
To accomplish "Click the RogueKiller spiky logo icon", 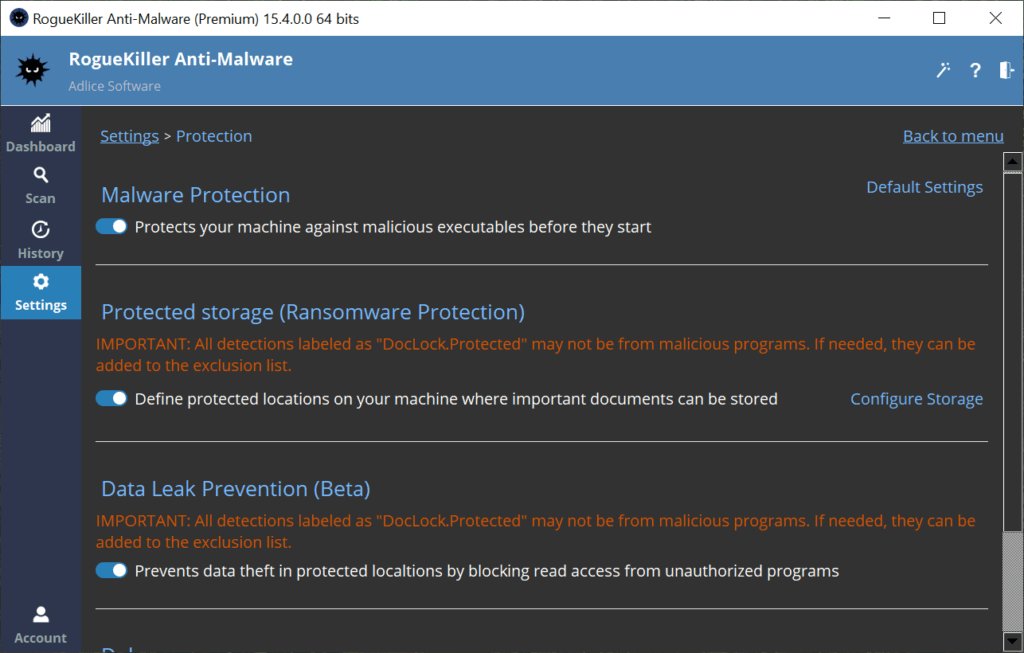I will pos(33,70).
